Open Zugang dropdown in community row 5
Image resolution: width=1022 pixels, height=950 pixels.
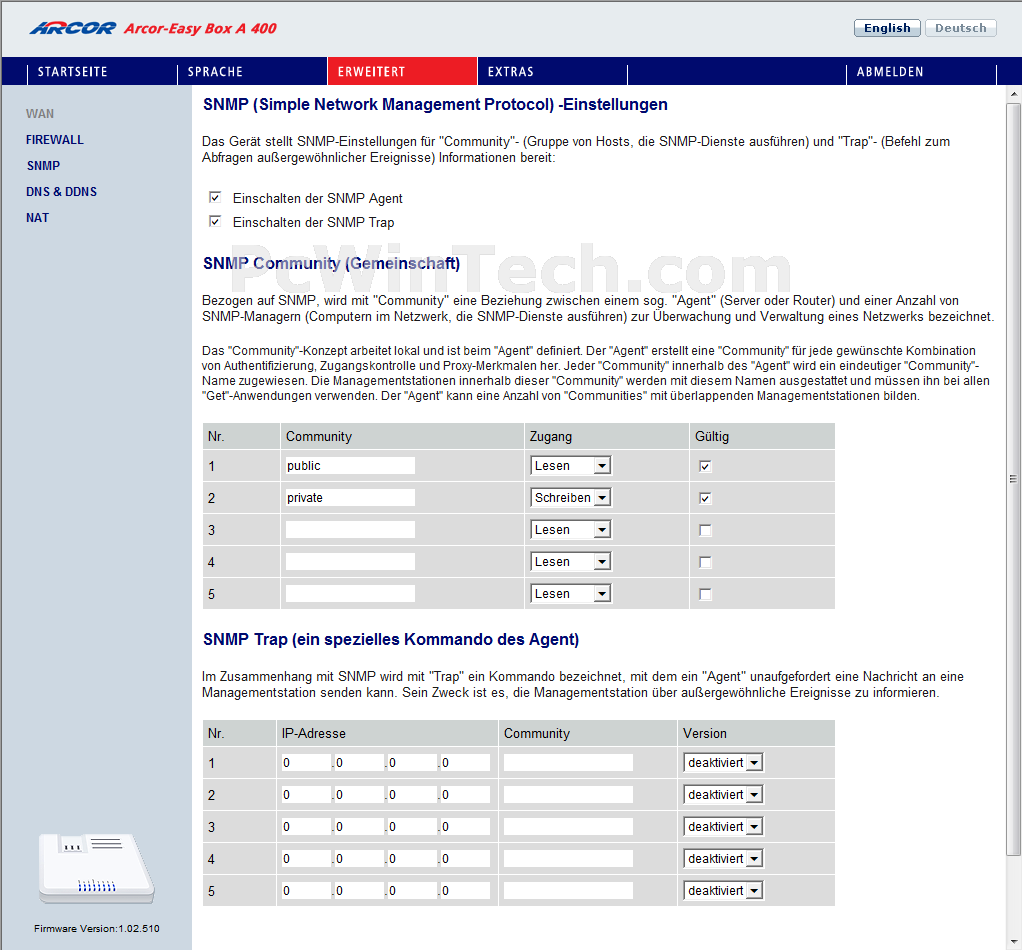pyautogui.click(x=570, y=594)
